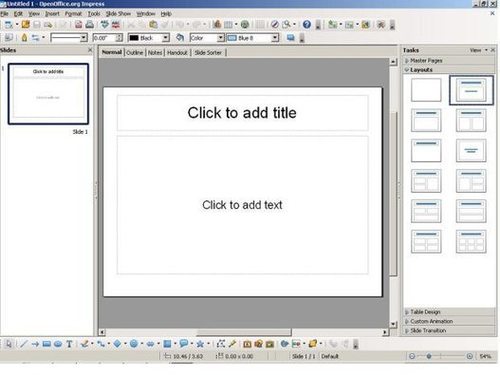Click the 'Click to add title' placeholder
The width and height of the screenshot is (500, 375).
click(x=242, y=113)
